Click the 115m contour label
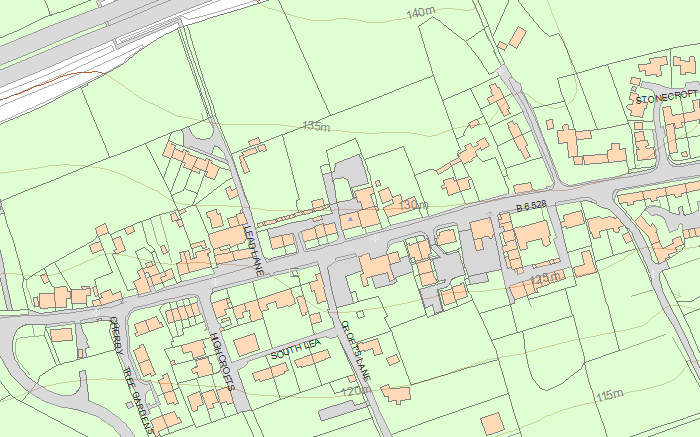This screenshot has height=437, width=700. [x=610, y=395]
